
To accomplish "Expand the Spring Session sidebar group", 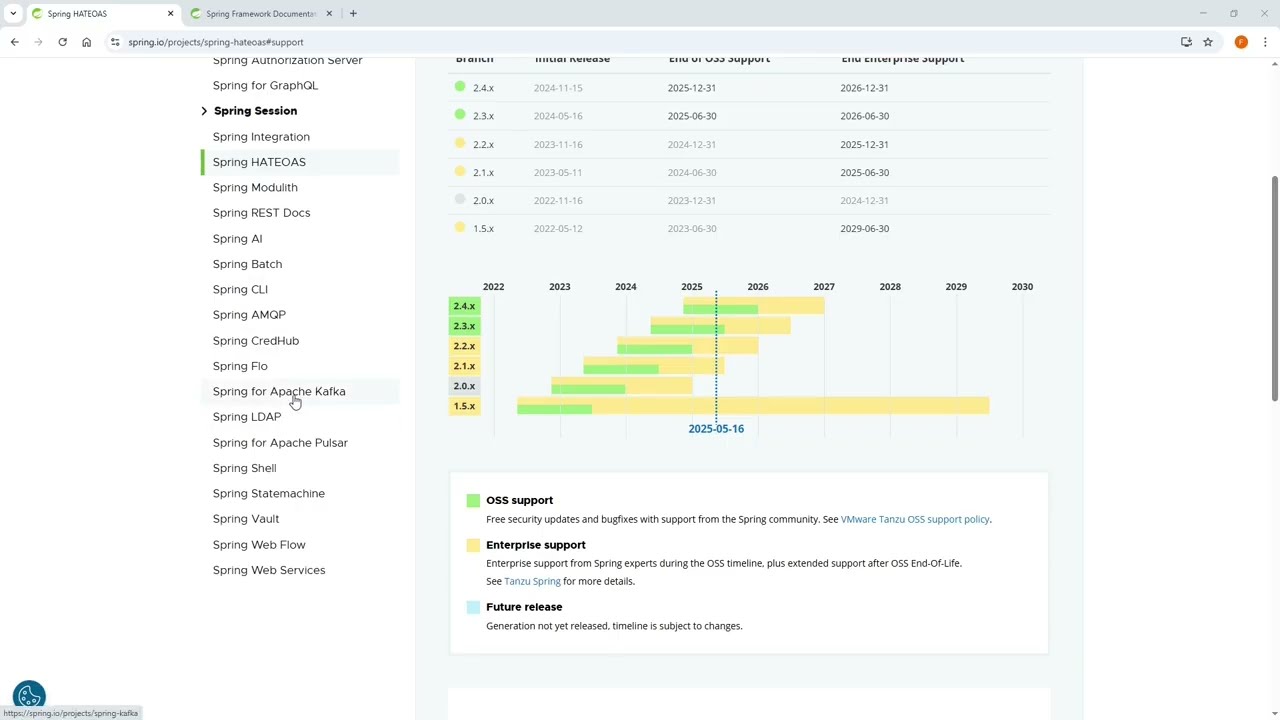I will pos(204,111).
